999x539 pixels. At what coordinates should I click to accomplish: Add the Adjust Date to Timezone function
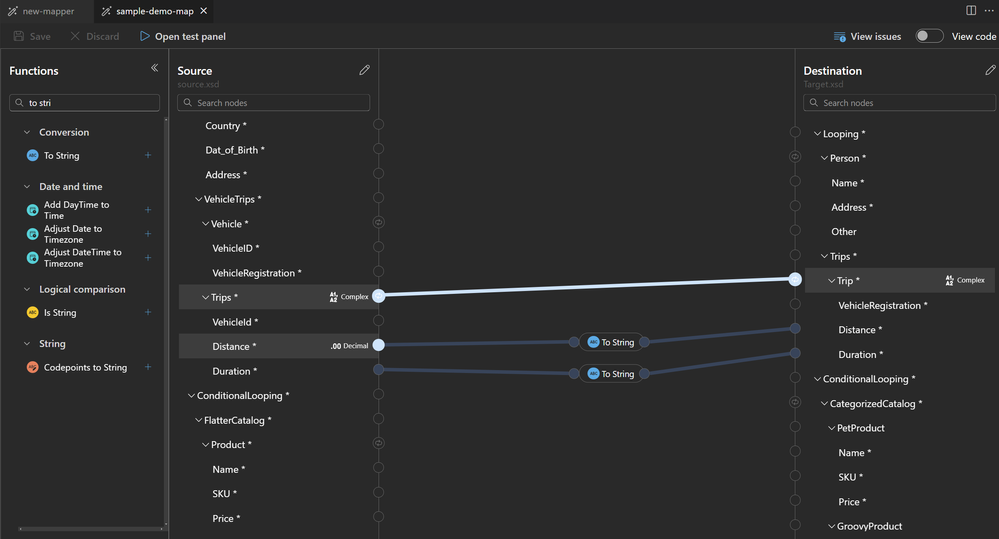tap(148, 234)
